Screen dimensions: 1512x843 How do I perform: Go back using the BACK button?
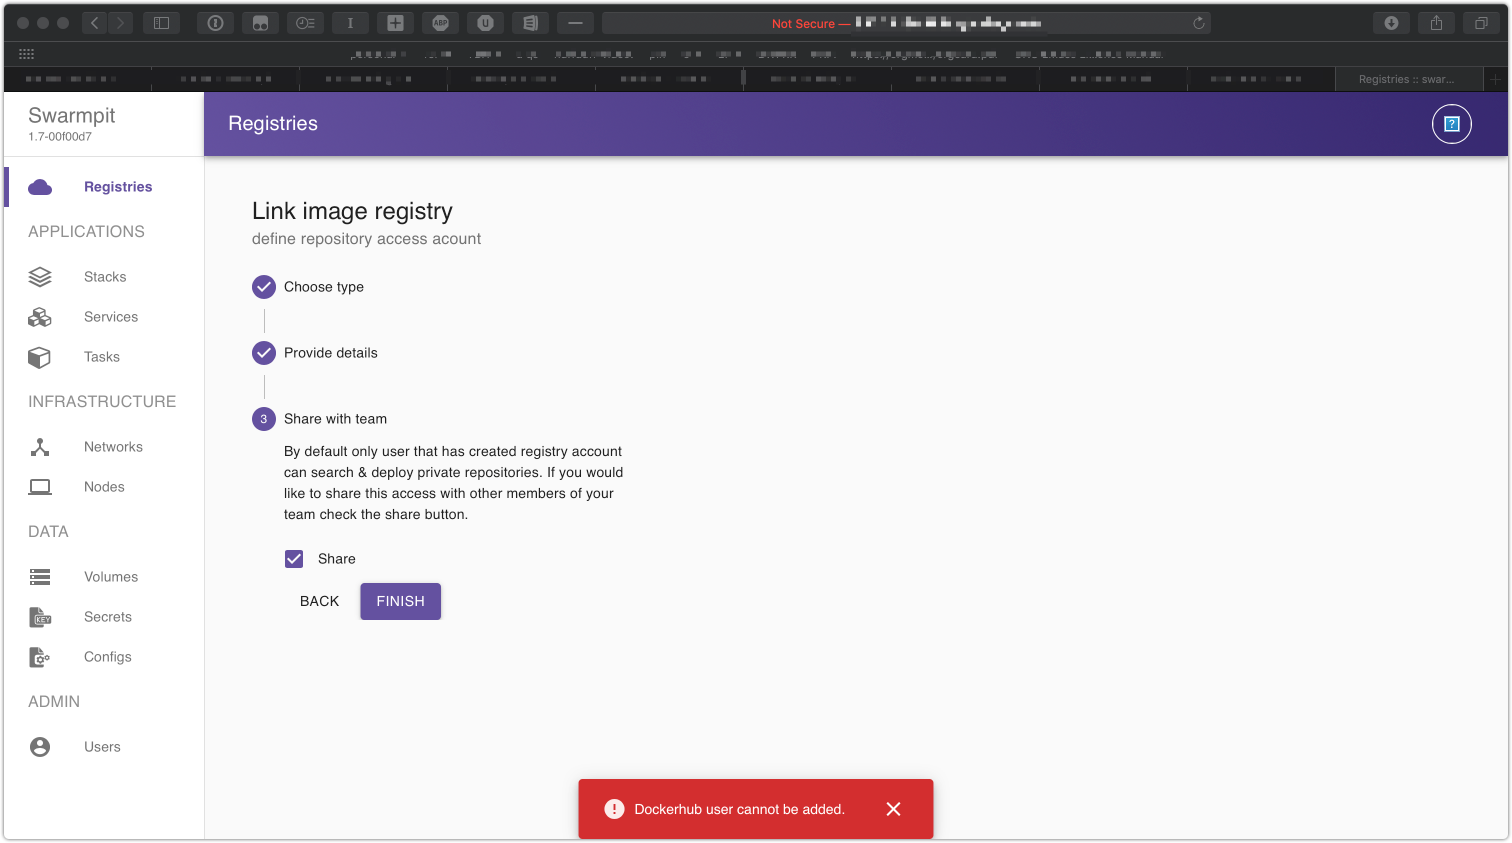click(319, 601)
